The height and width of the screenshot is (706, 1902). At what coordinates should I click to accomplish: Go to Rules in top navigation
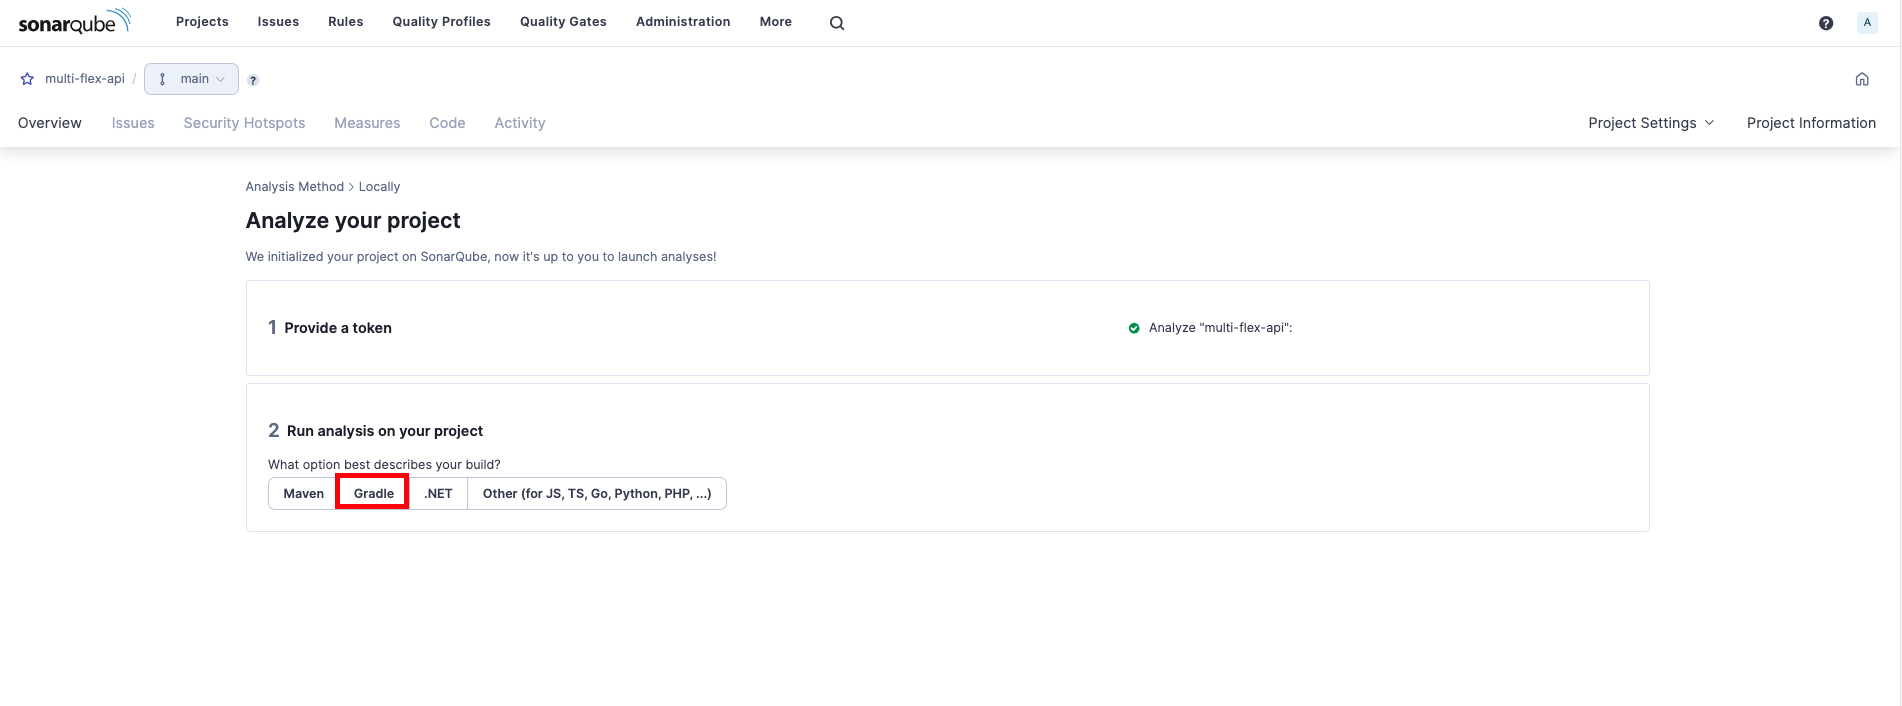pos(345,22)
